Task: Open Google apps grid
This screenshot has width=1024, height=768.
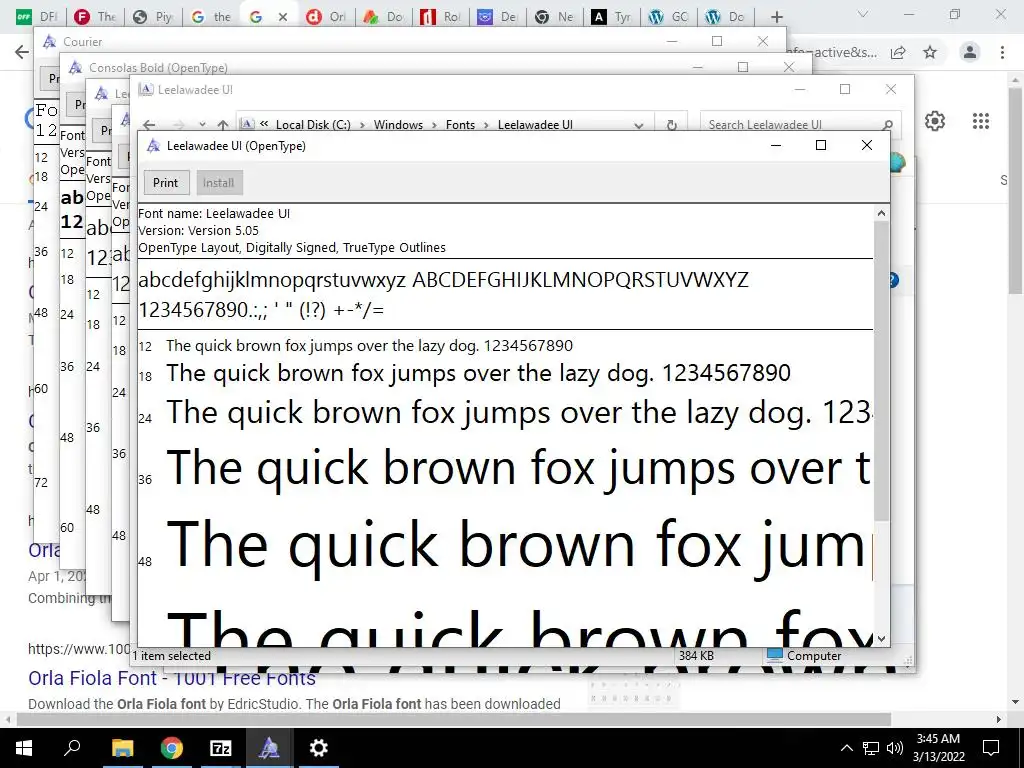Action: coord(981,121)
